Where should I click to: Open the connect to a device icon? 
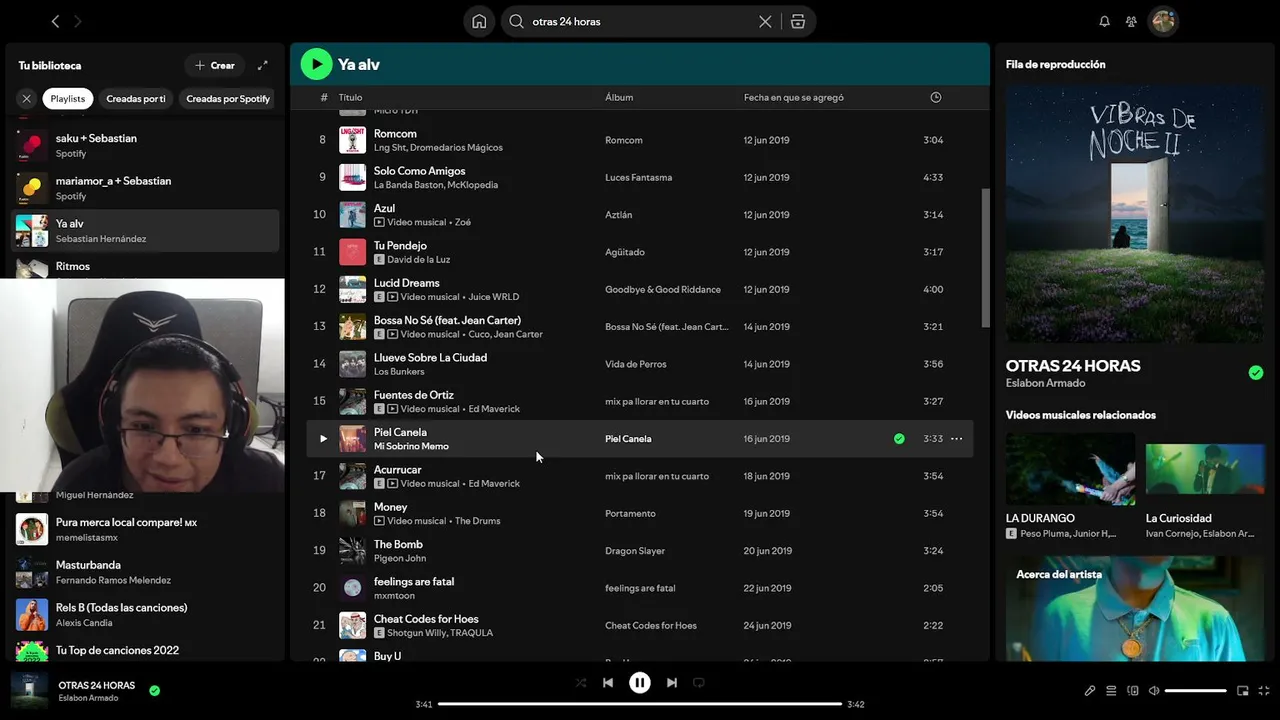coord(1133,691)
